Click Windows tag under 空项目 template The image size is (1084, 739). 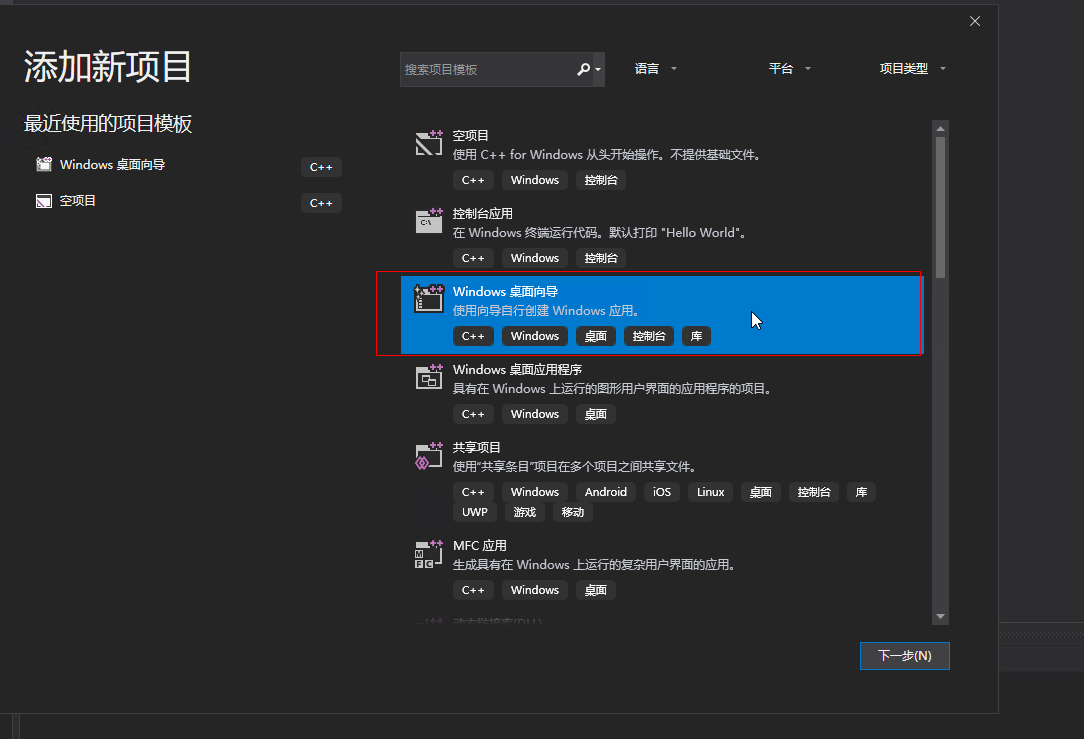(x=534, y=180)
